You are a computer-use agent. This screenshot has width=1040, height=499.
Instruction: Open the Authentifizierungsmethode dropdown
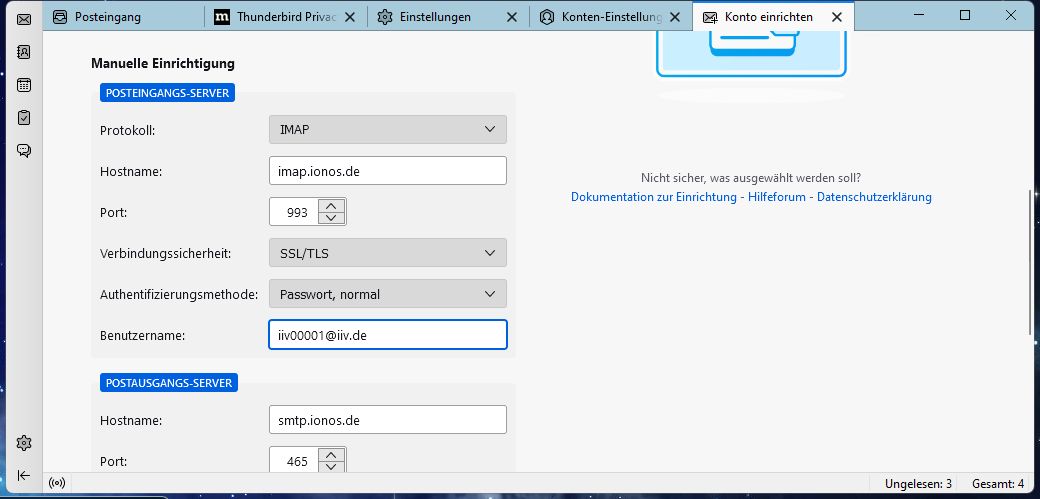click(x=388, y=294)
